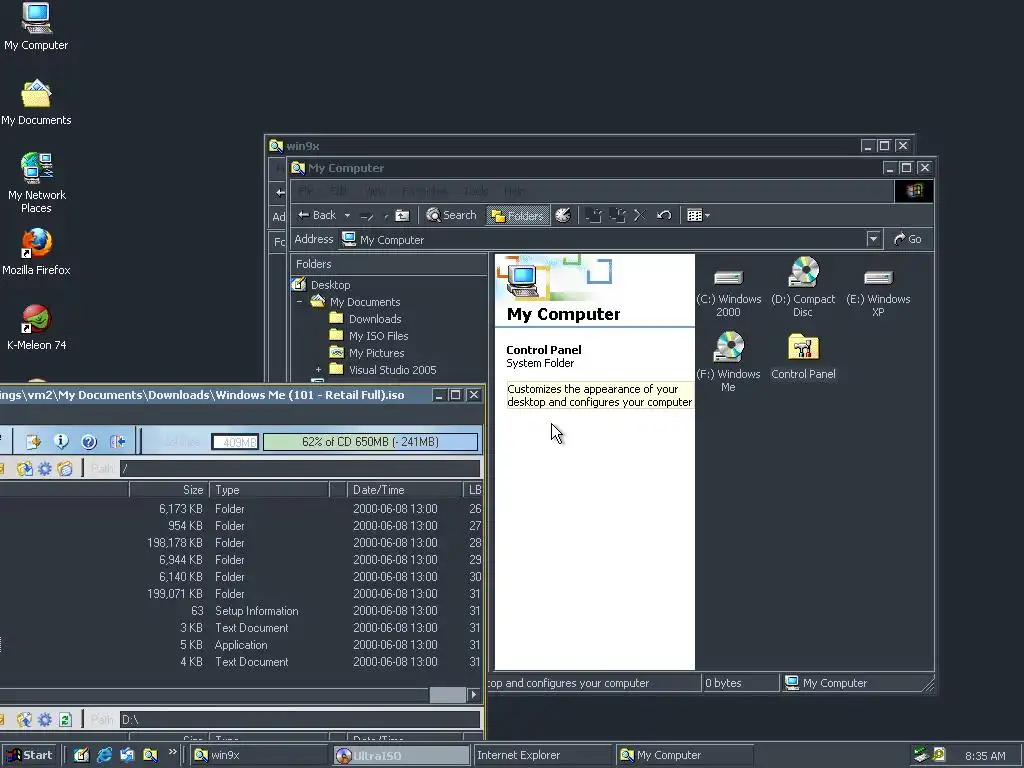
Task: Click the 409MB total size box
Action: (235, 442)
